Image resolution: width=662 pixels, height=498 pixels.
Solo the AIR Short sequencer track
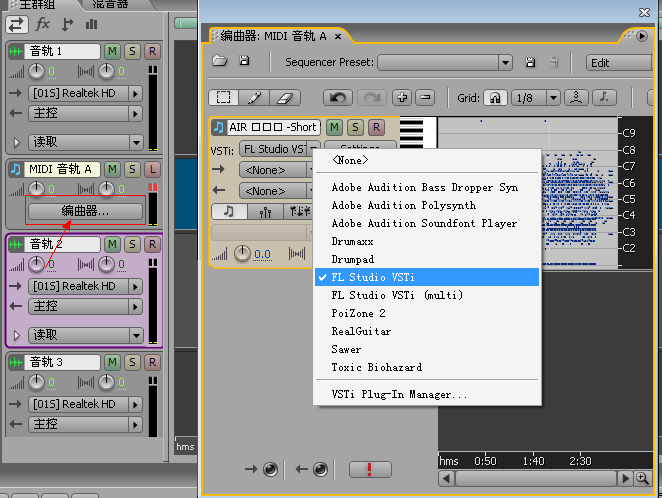click(x=355, y=127)
